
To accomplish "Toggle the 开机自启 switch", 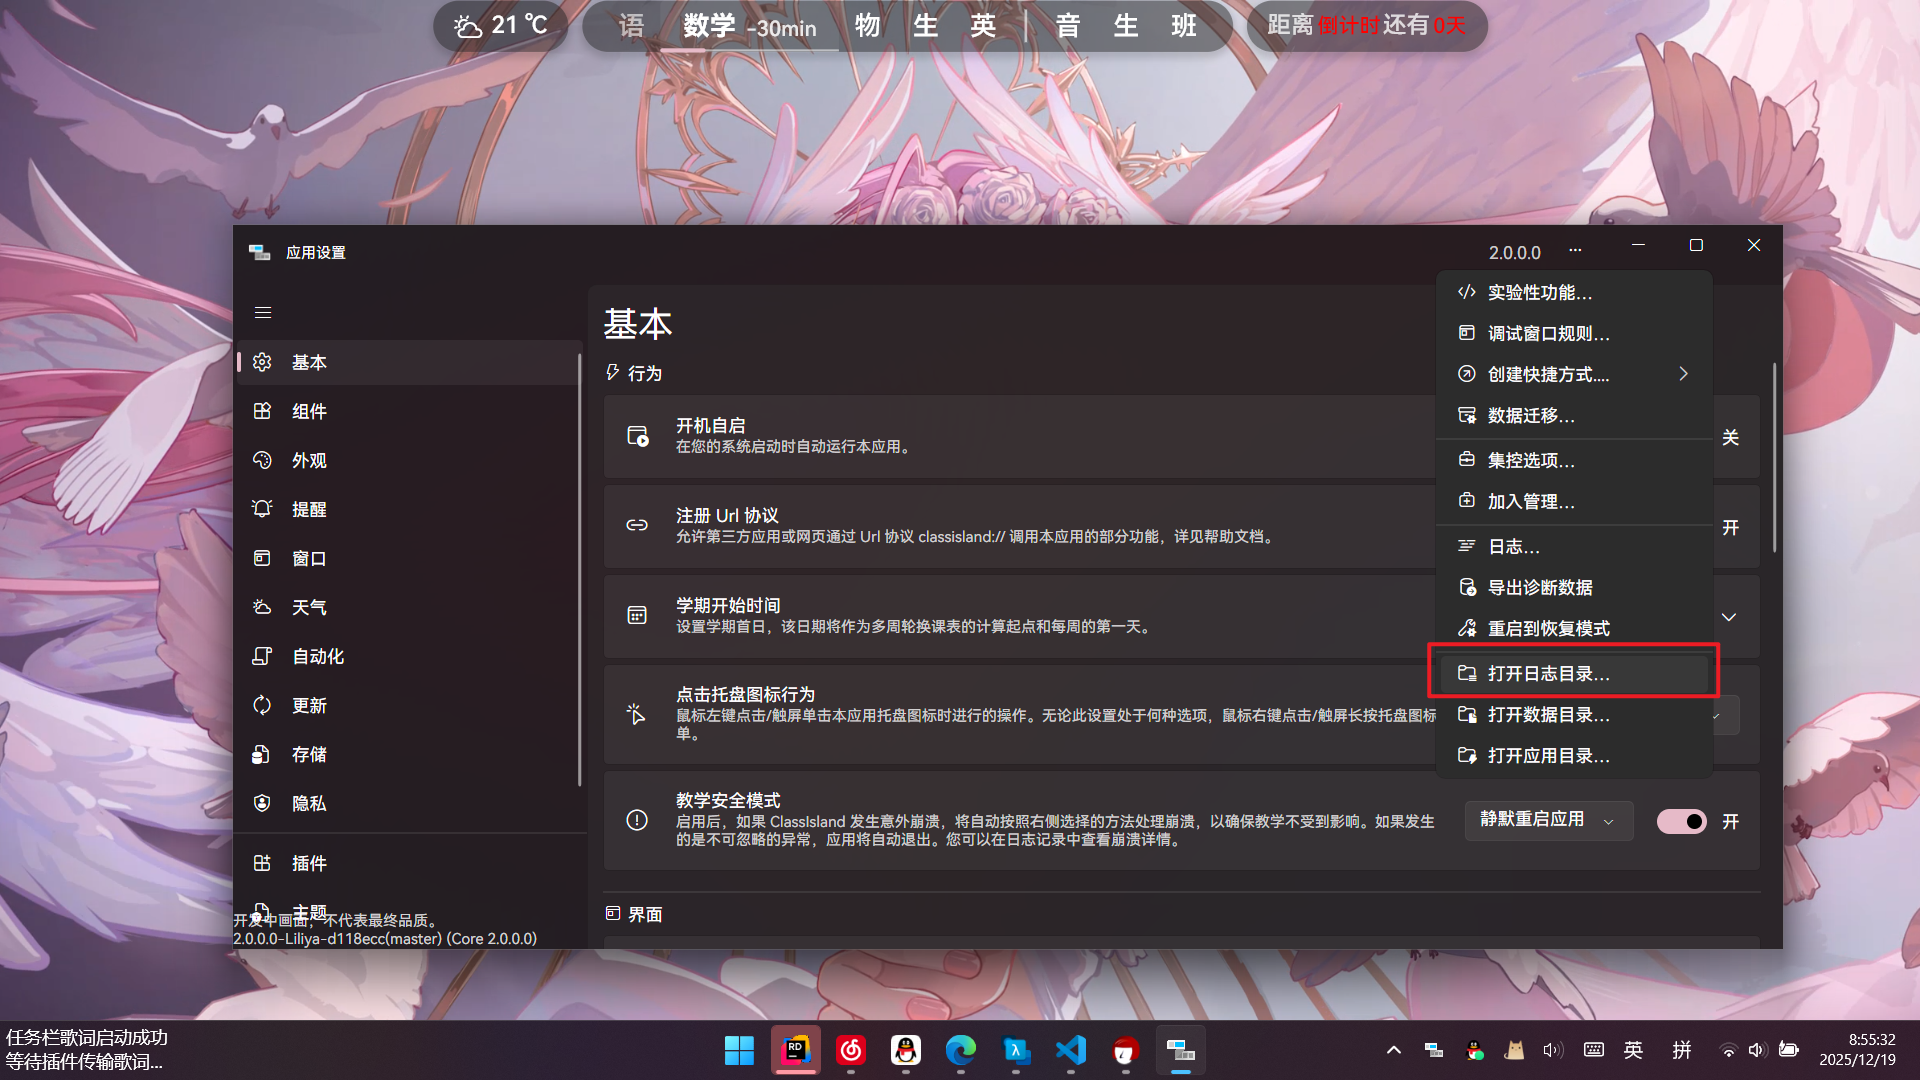I will click(1681, 437).
